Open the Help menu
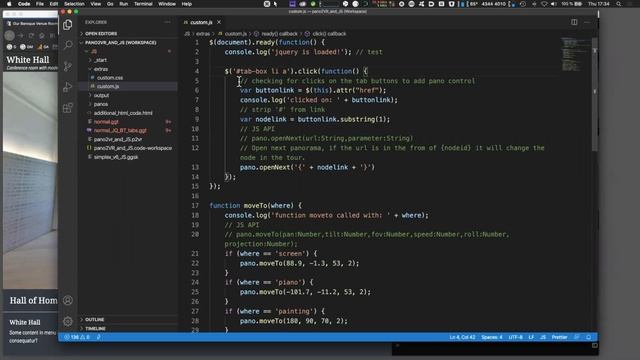This screenshot has height=360, width=640. [x=187, y=4]
